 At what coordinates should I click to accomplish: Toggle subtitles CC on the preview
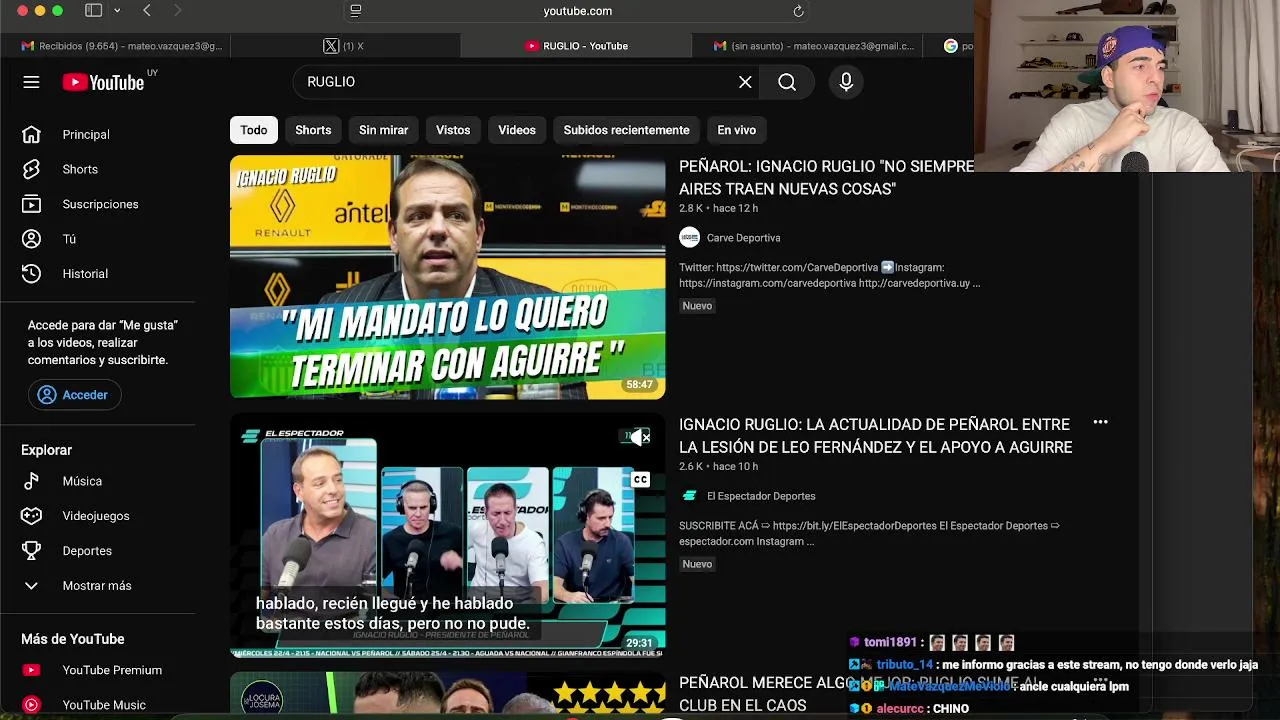(640, 480)
